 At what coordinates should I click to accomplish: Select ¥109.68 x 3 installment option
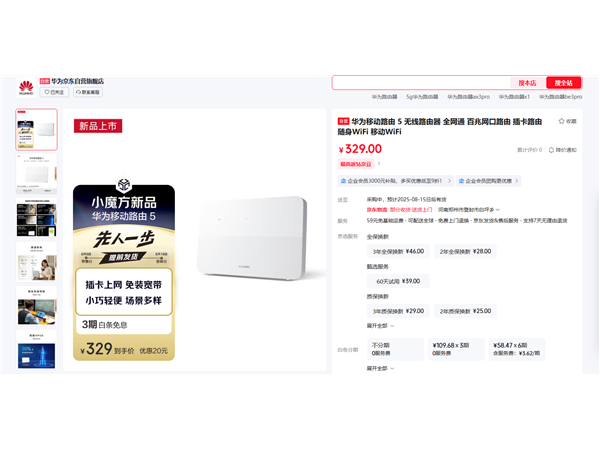point(456,349)
